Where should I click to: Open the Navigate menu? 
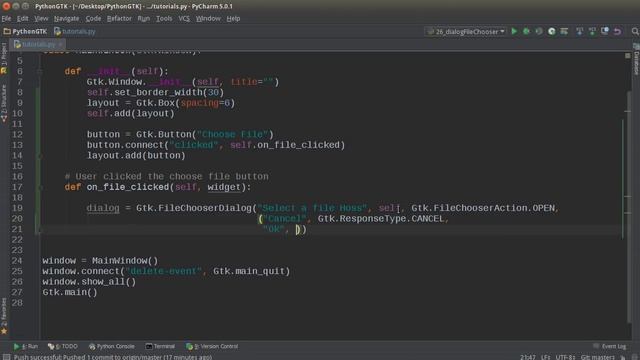click(x=67, y=18)
